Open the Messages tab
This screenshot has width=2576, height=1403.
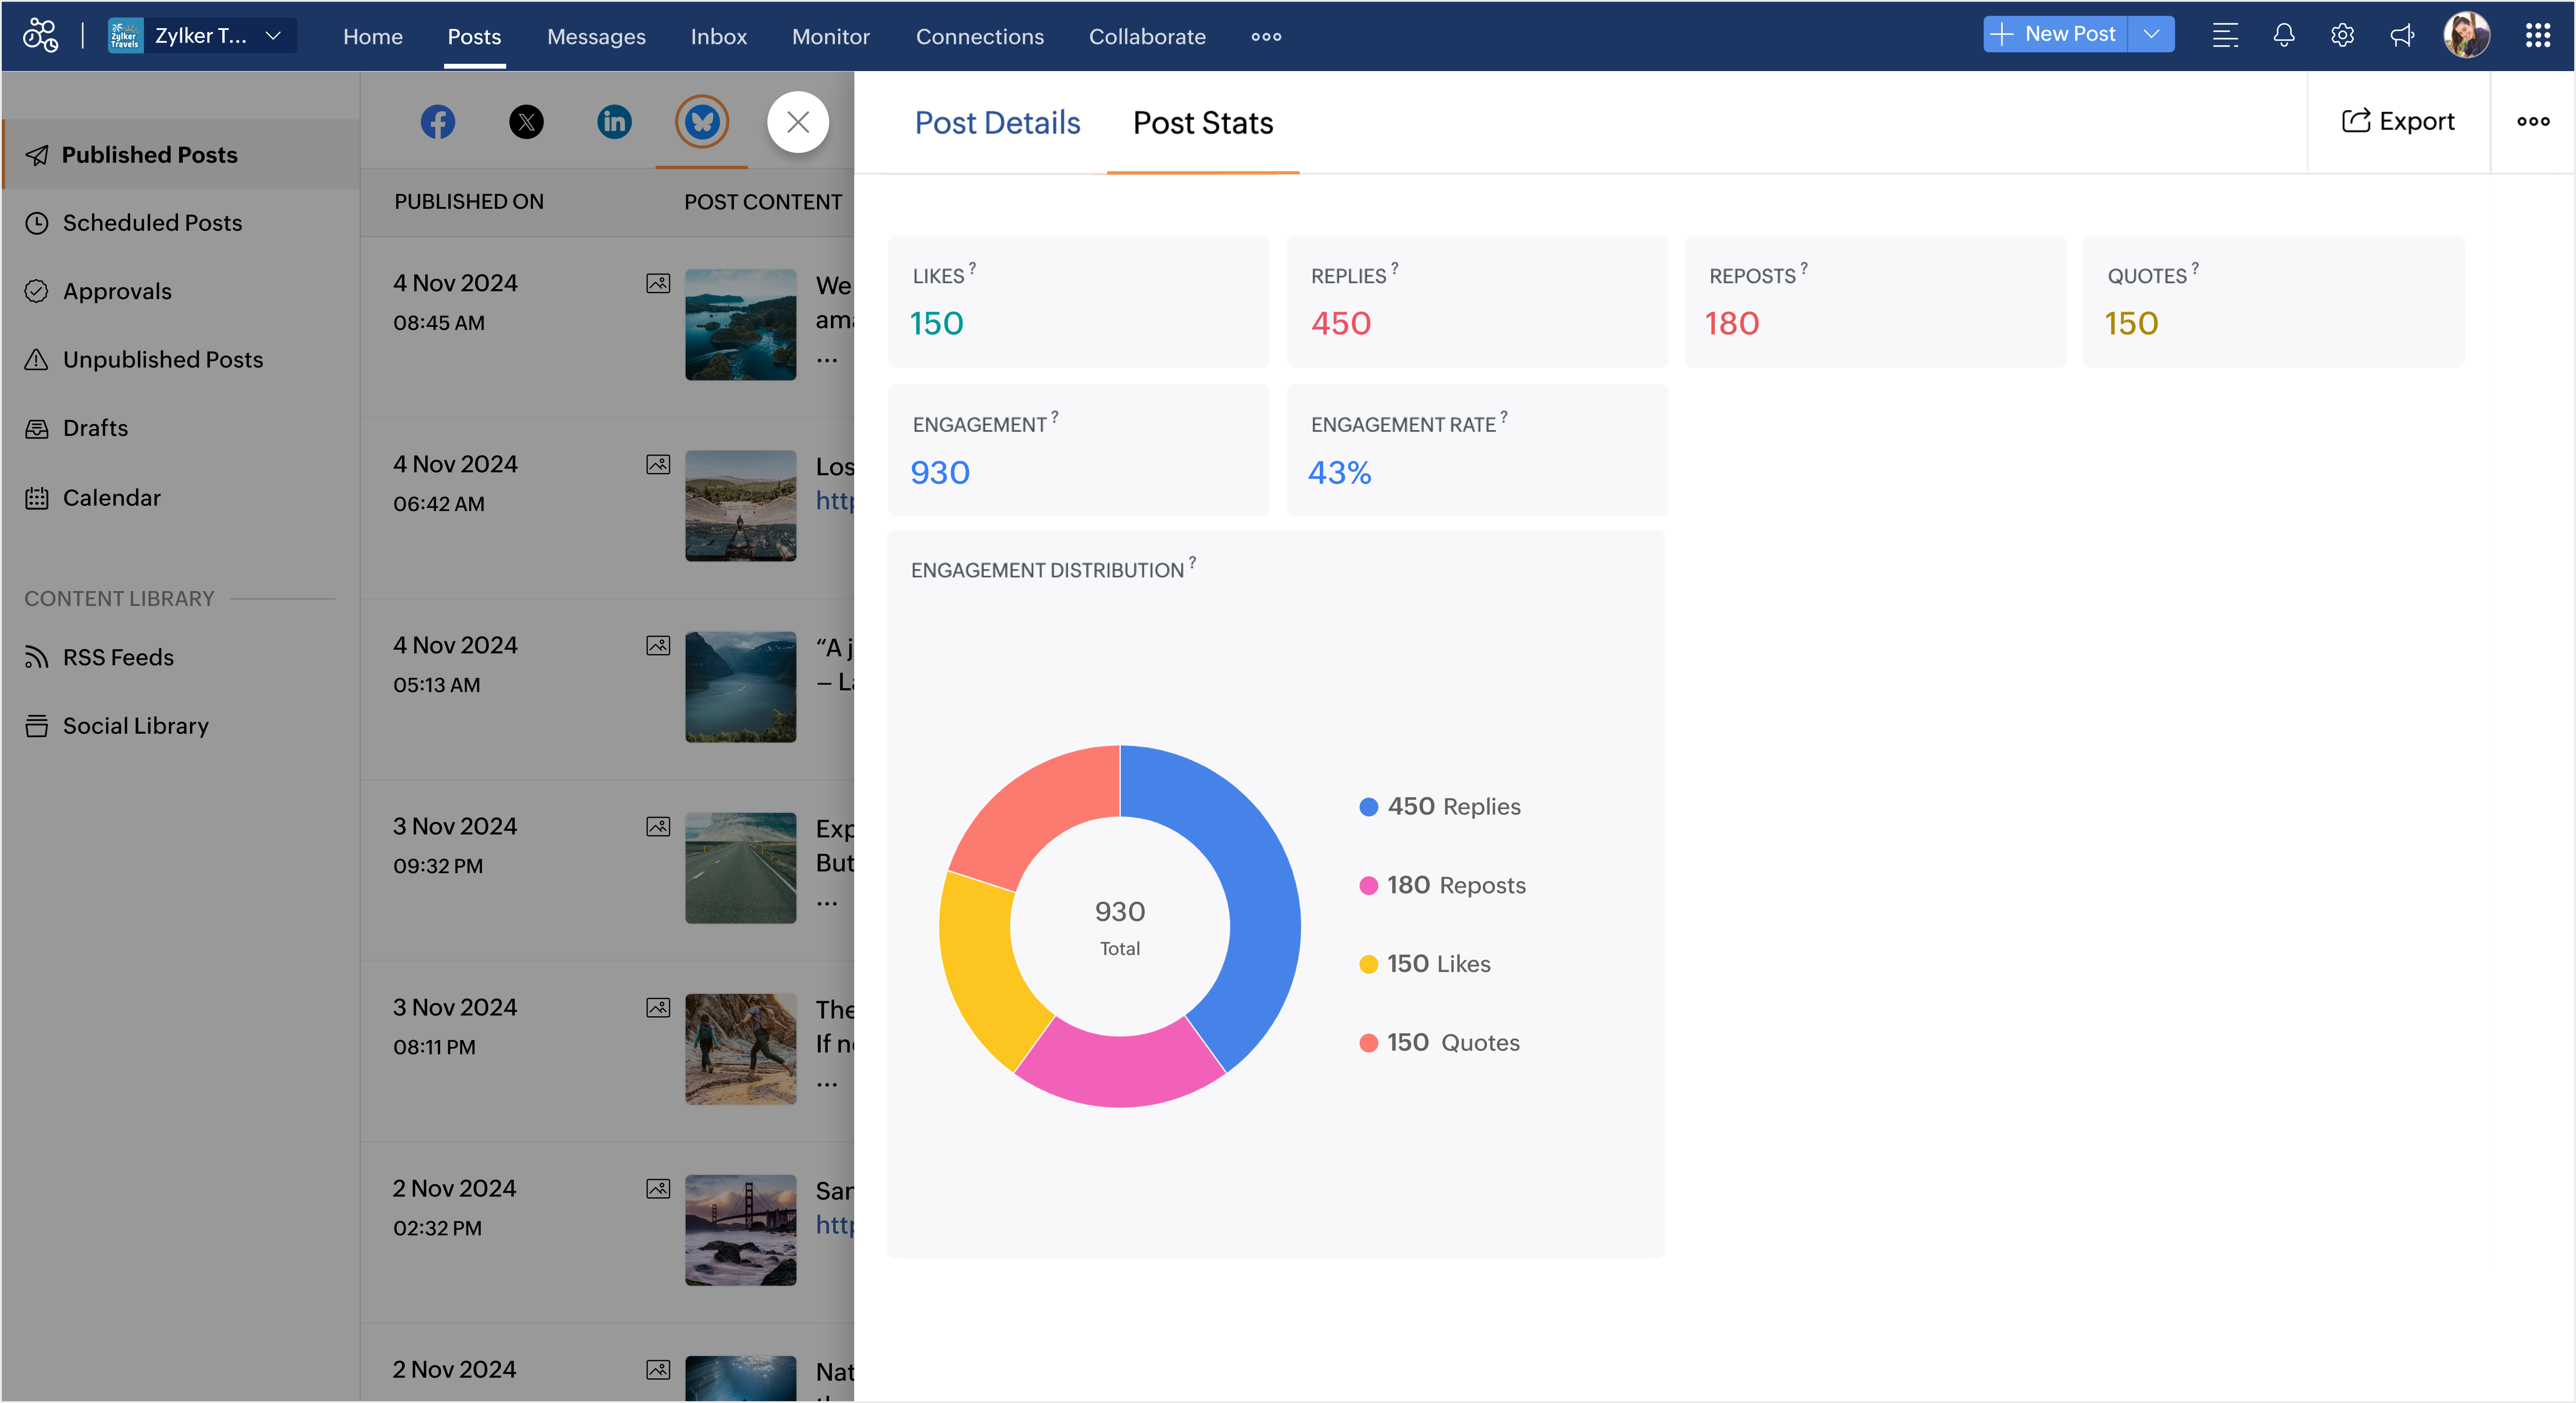click(x=596, y=36)
